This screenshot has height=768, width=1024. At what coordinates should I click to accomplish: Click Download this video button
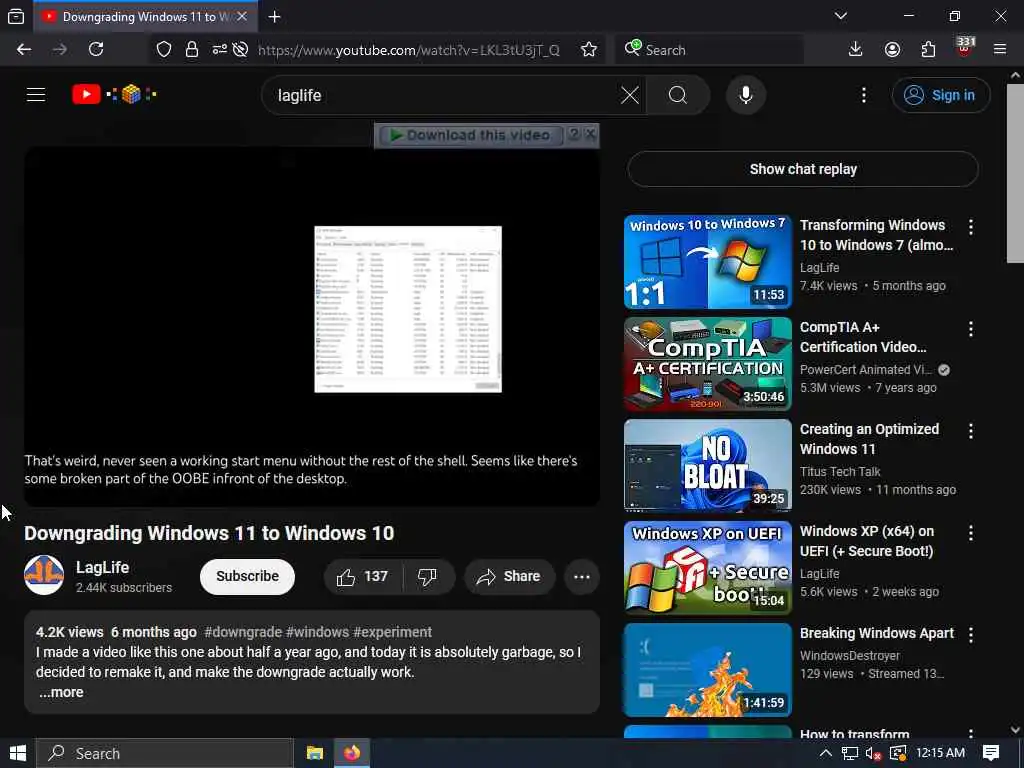(470, 135)
